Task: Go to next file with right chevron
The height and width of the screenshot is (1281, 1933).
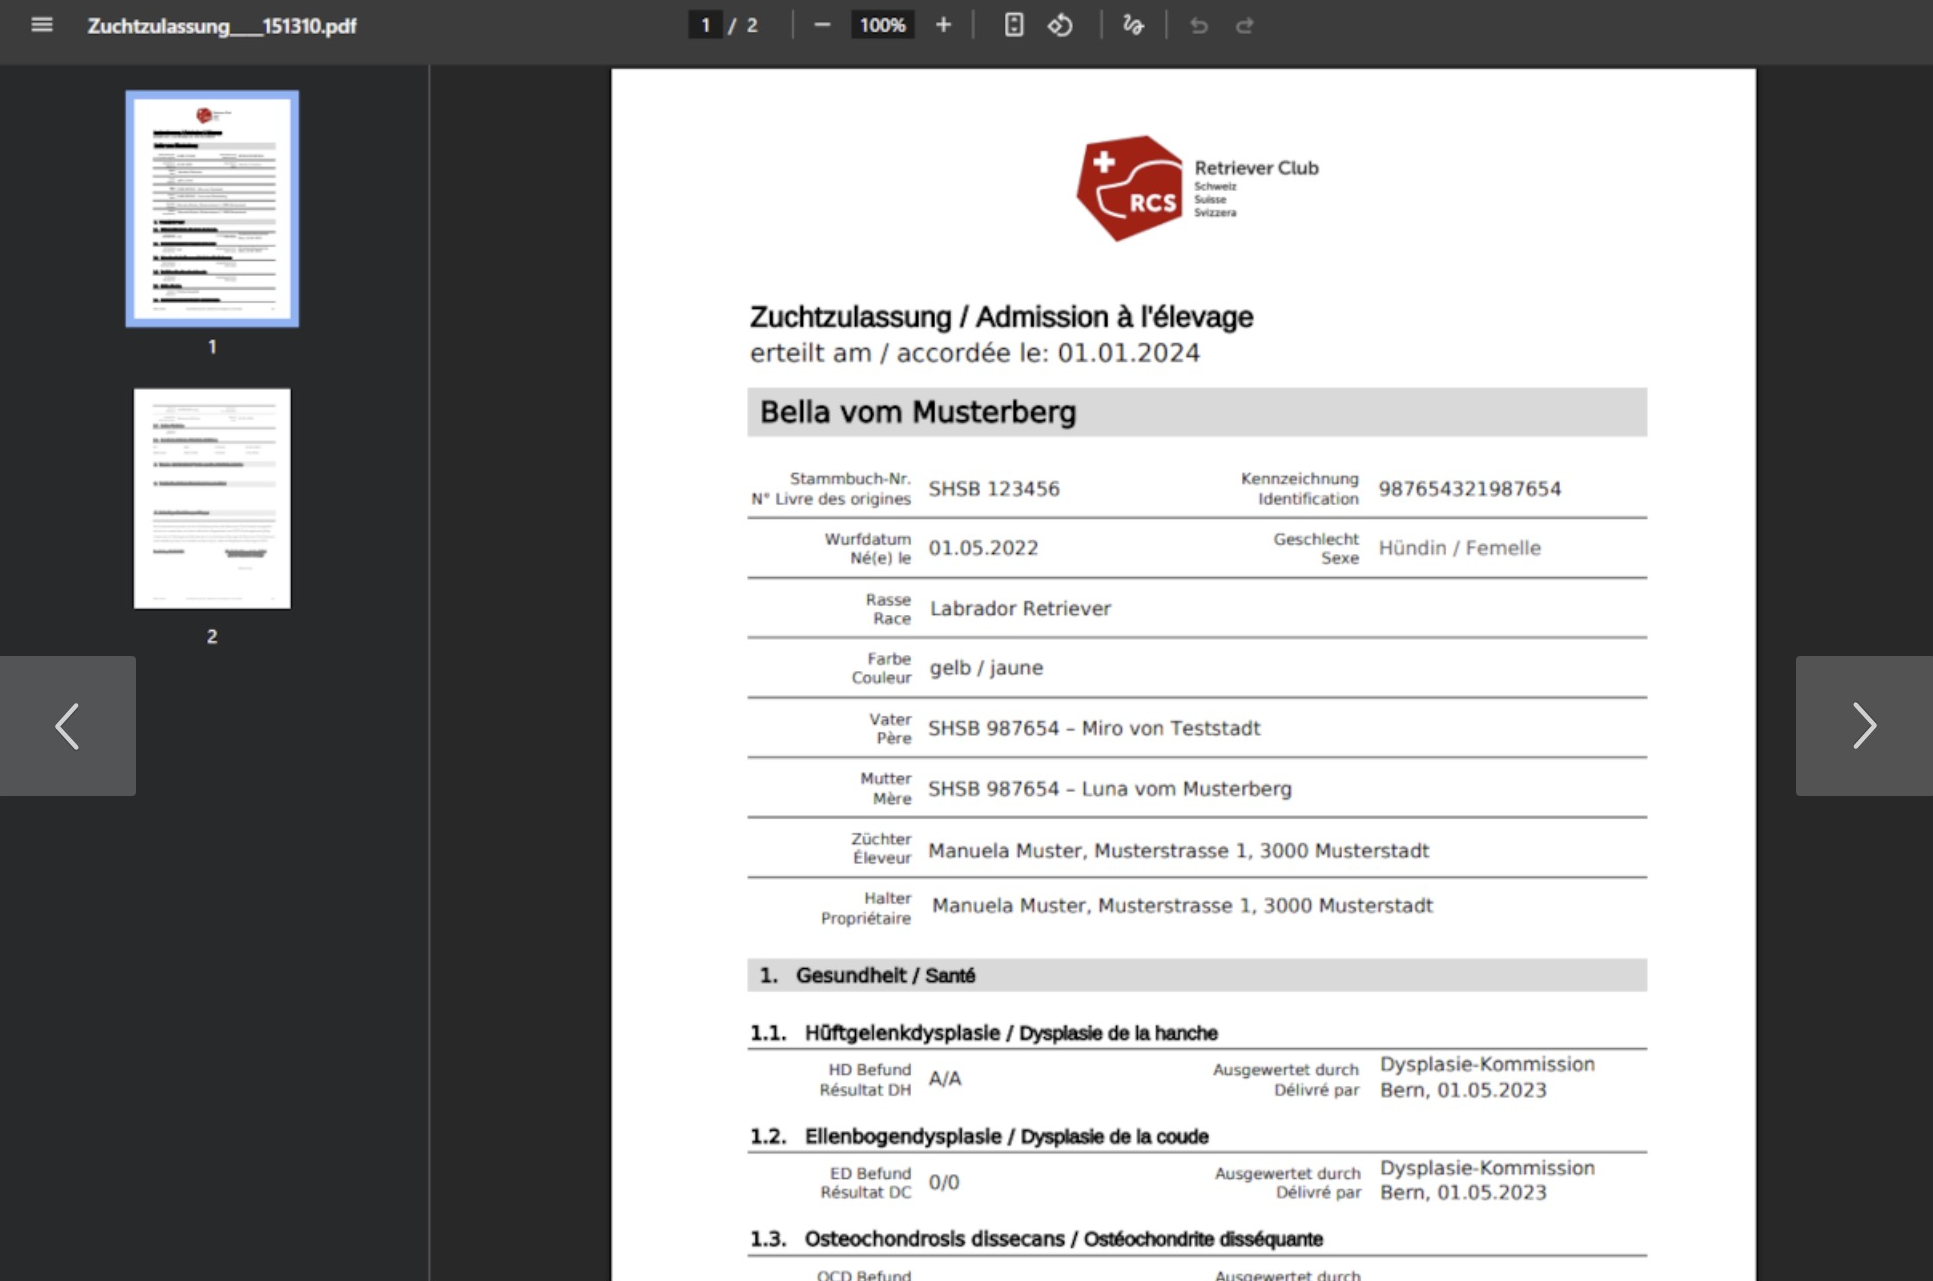Action: pyautogui.click(x=1863, y=726)
